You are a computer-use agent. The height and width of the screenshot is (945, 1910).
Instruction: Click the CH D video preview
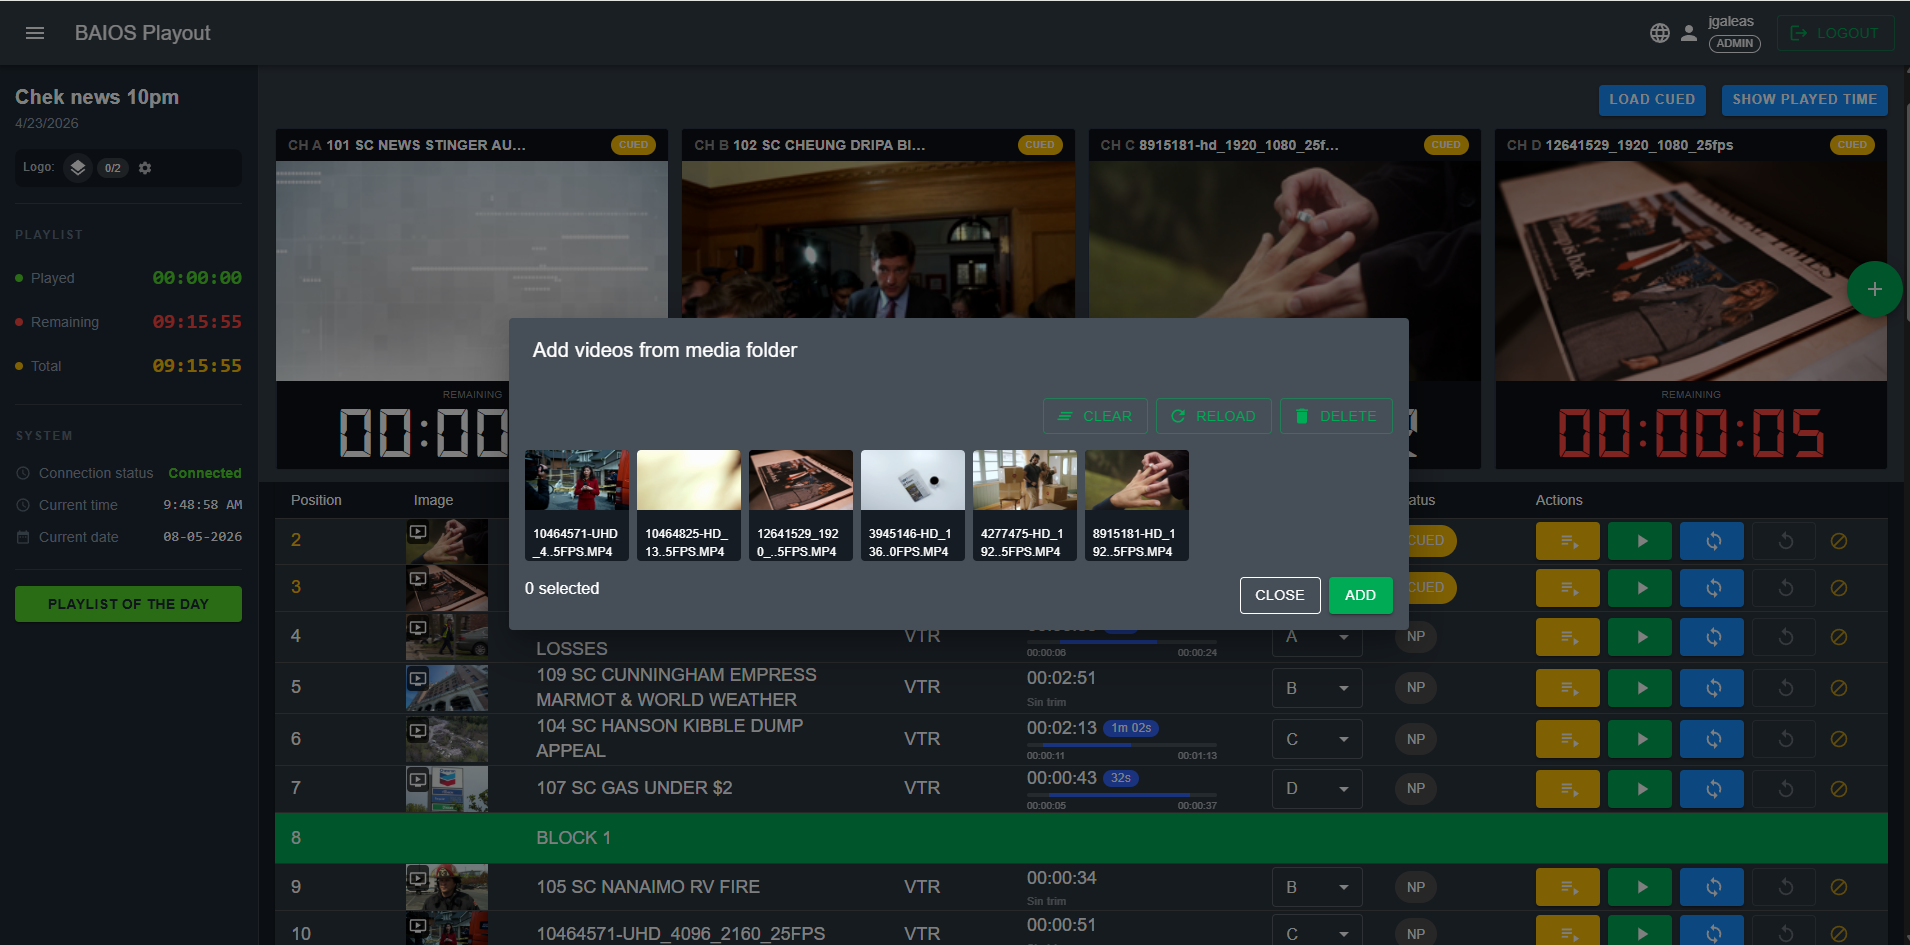1691,271
